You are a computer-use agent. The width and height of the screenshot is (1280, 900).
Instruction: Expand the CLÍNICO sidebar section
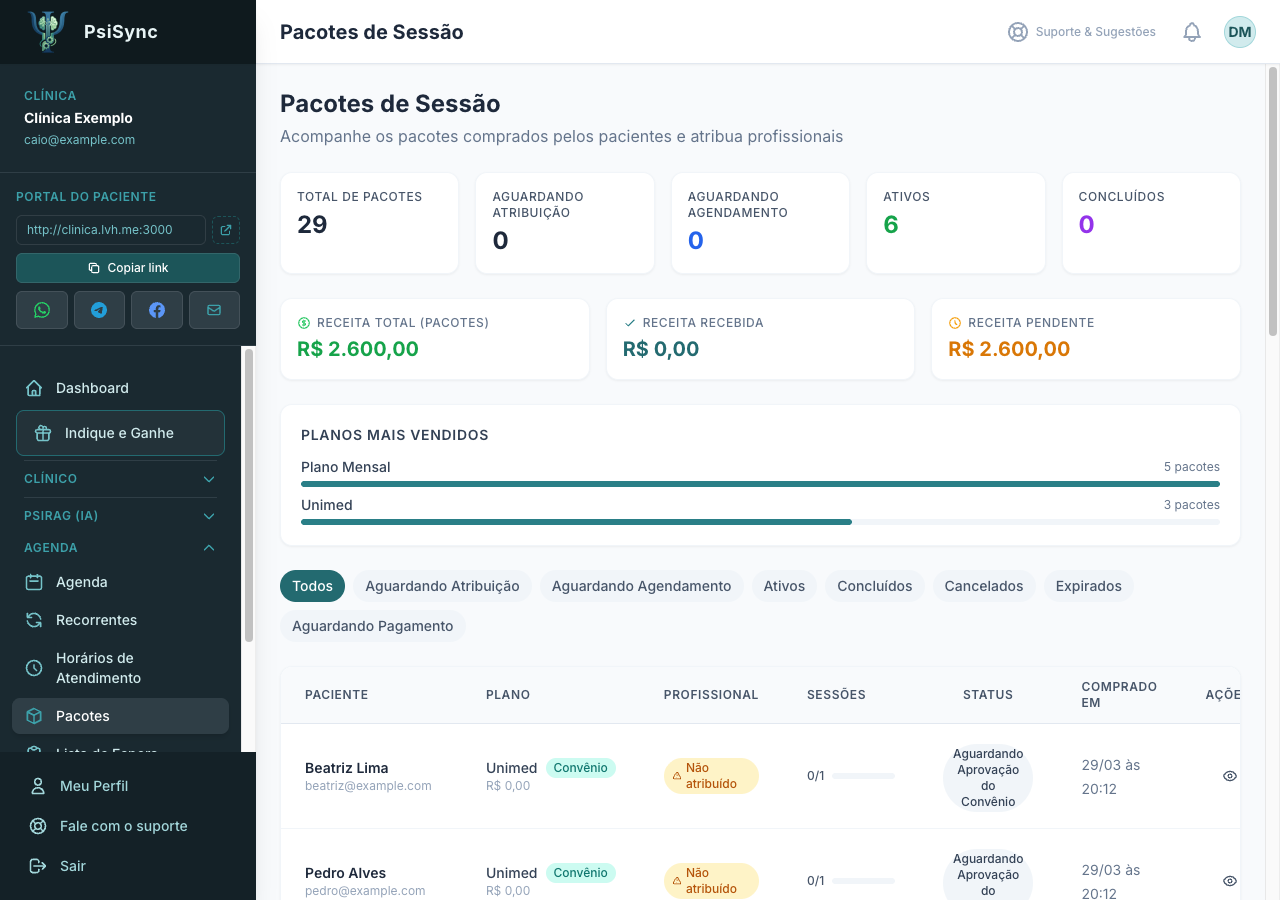[x=120, y=479]
